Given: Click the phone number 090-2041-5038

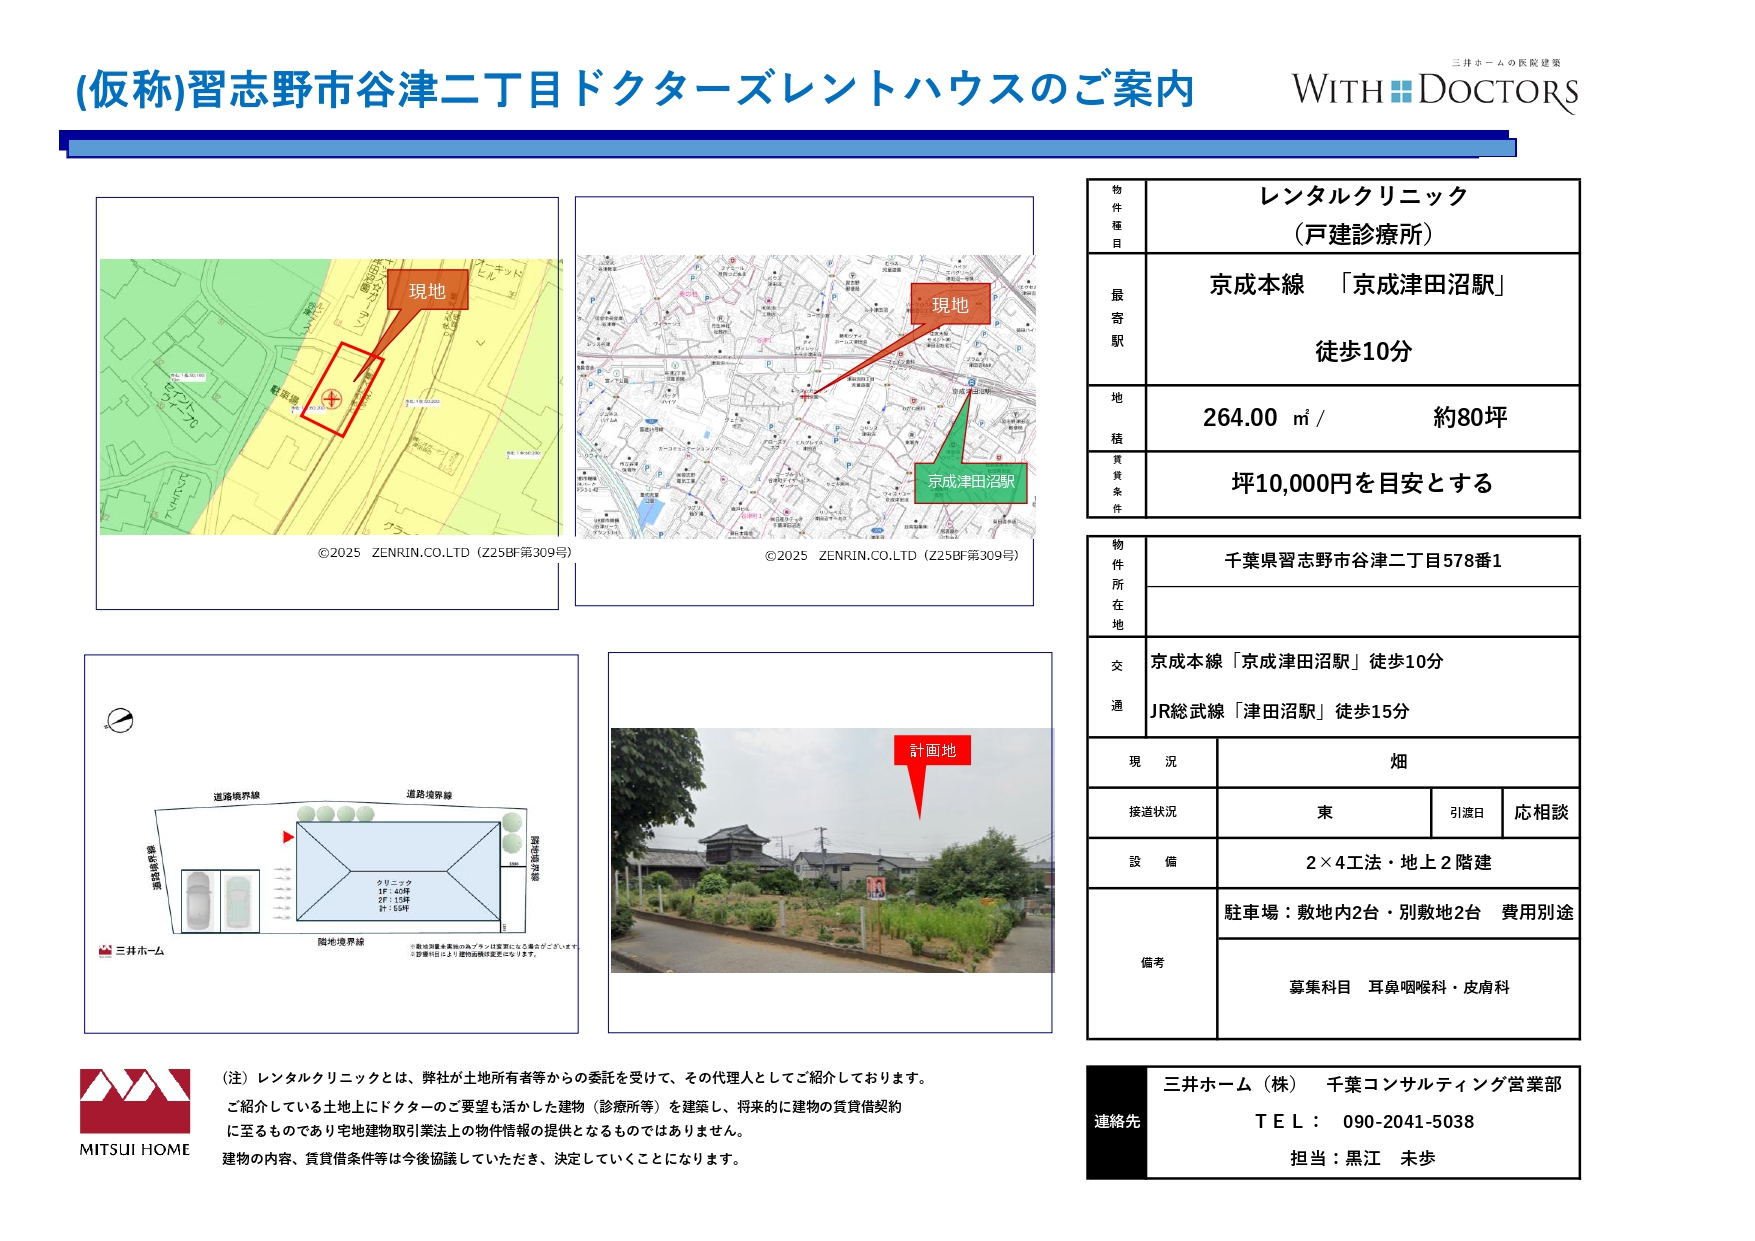Looking at the screenshot, I should point(1408,1122).
